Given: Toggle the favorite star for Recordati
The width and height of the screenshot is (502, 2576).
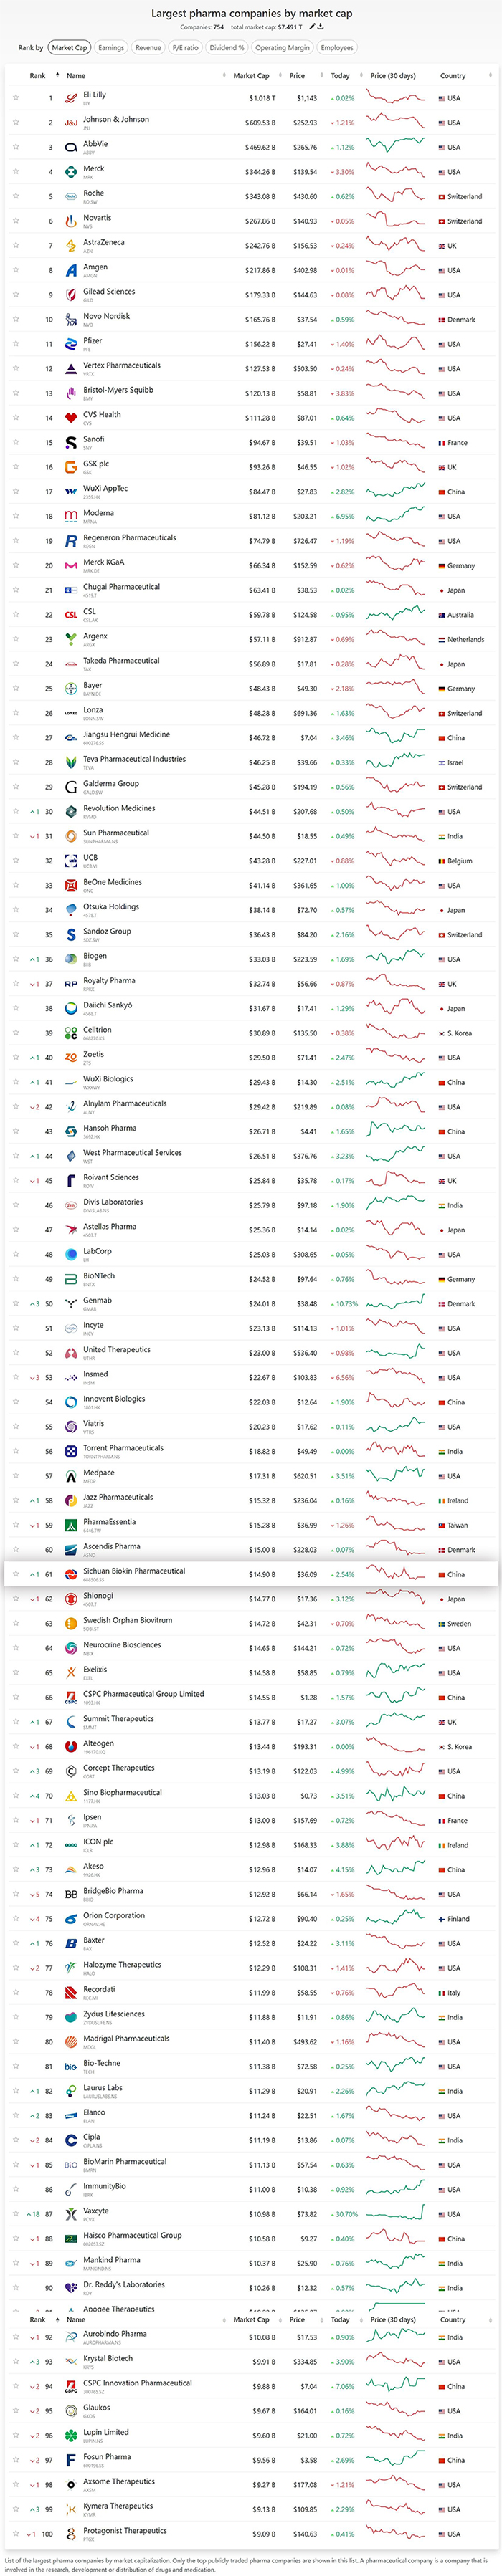Looking at the screenshot, I should (x=16, y=1993).
